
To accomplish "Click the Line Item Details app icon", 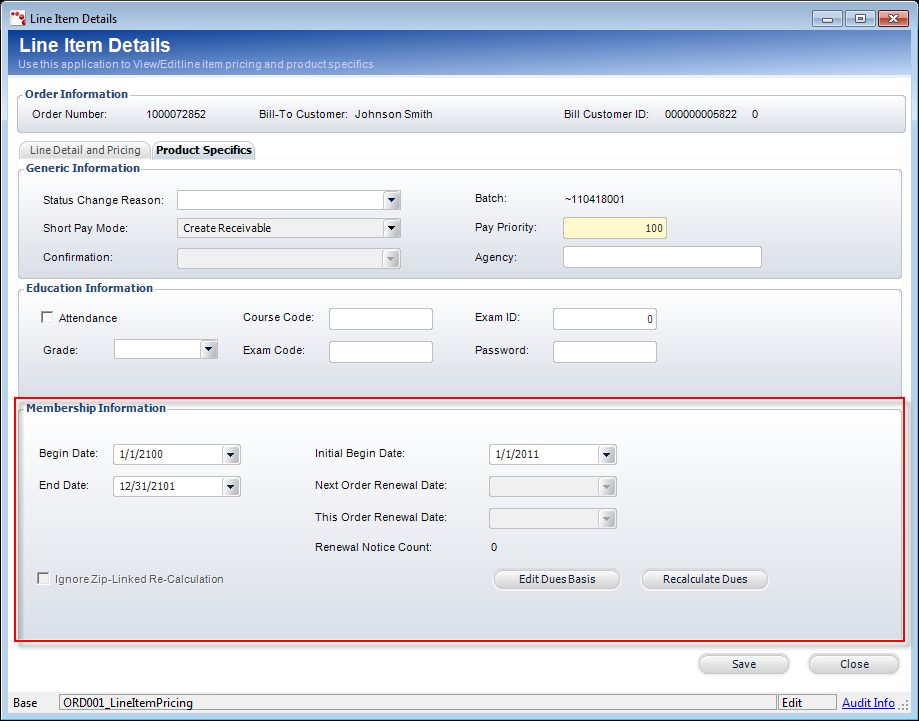I will click(17, 18).
